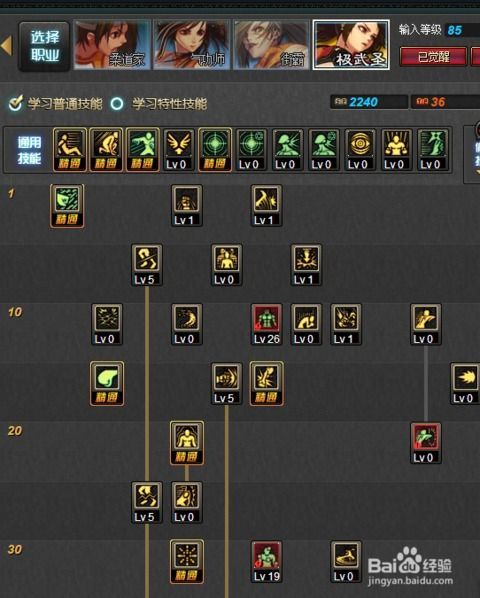Select the 气功师 class portrait
Image resolution: width=480 pixels, height=598 pixels.
(192, 45)
